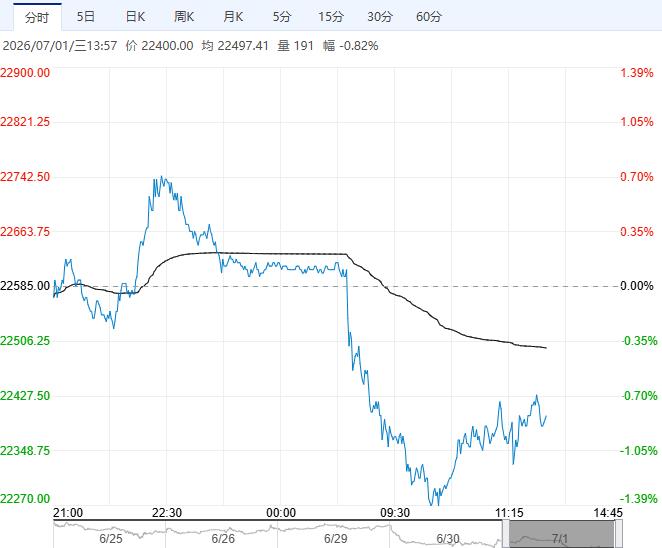Jump to 6/30 on the mini timeline
662x548 pixels.
click(x=448, y=539)
